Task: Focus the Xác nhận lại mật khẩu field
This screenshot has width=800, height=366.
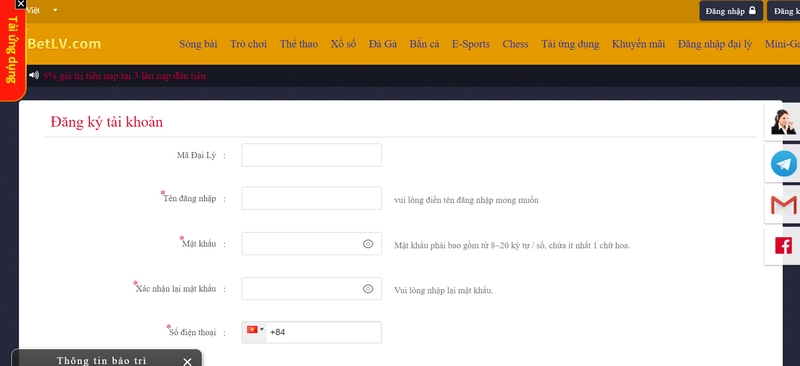Action: click(x=311, y=288)
